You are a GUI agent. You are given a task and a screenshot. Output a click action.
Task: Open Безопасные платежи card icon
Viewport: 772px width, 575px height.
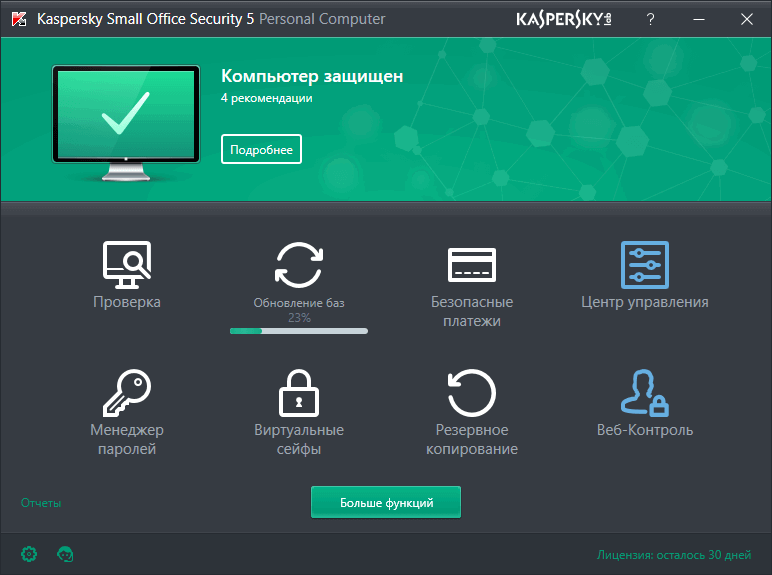472,264
